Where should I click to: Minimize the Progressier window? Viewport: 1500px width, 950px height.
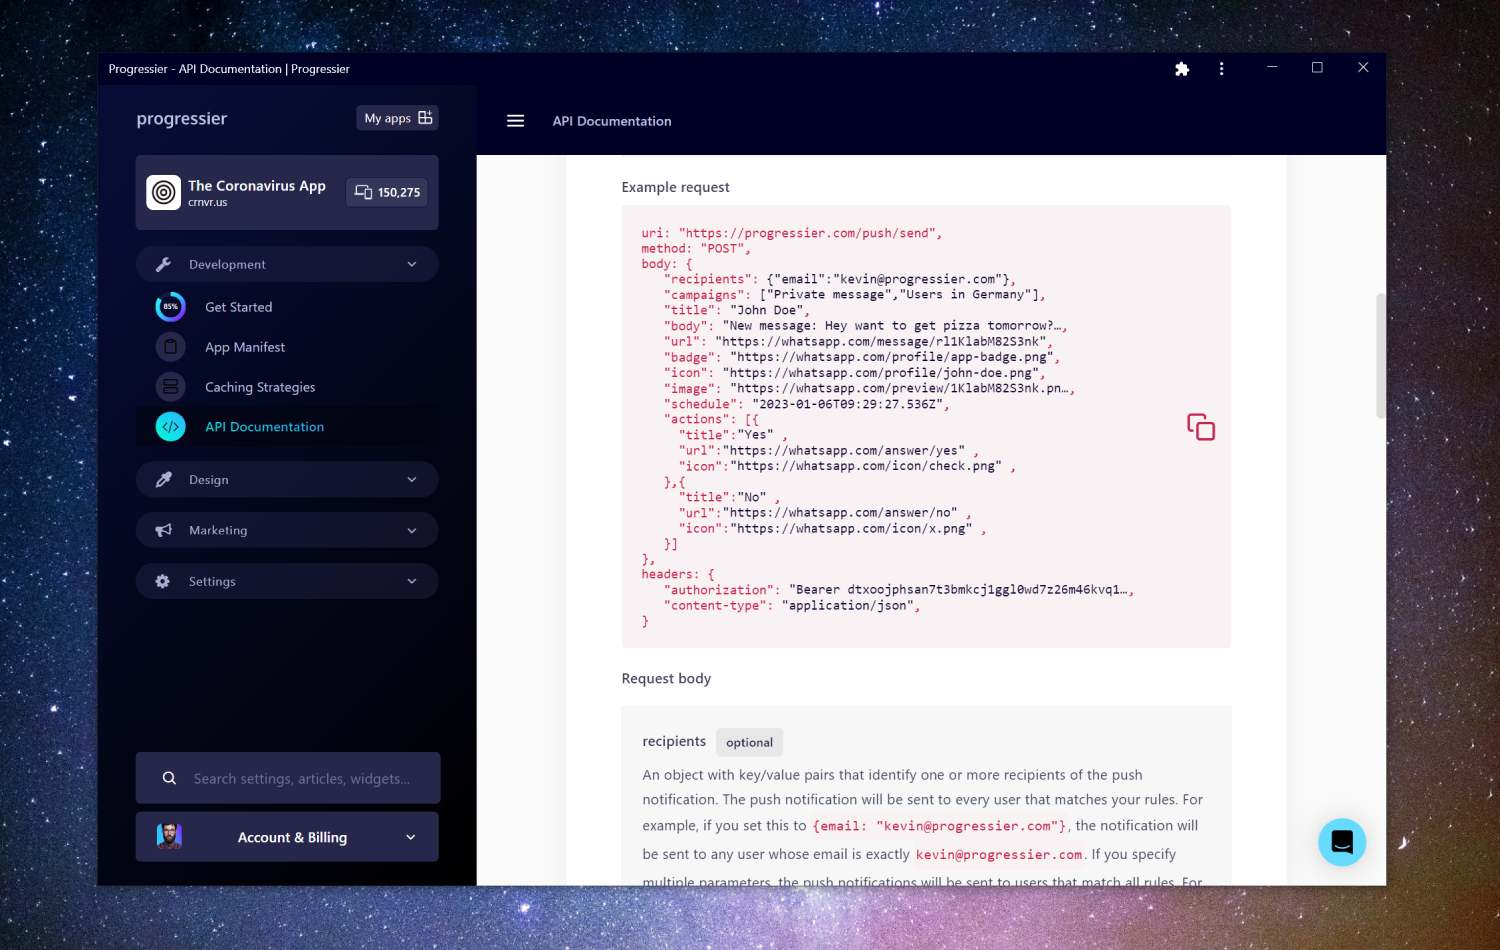[1272, 67]
